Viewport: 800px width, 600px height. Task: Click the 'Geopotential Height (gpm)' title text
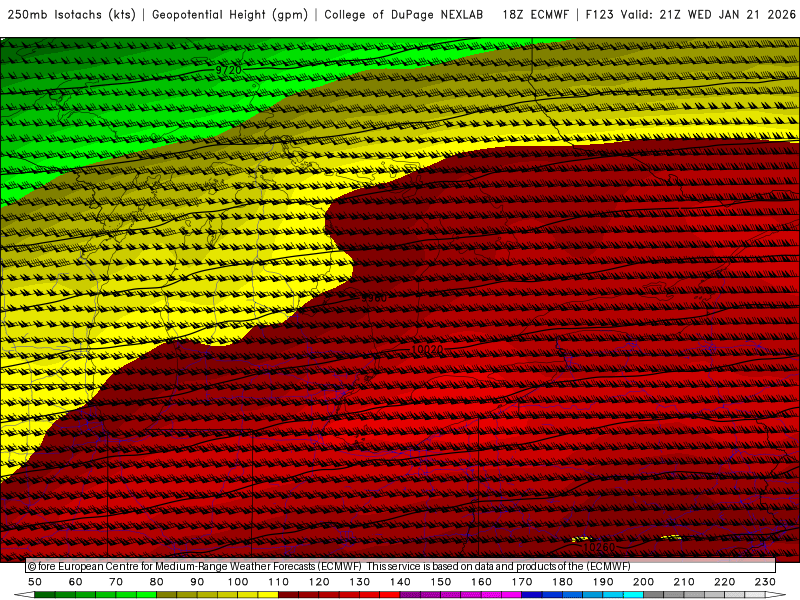click(x=230, y=15)
